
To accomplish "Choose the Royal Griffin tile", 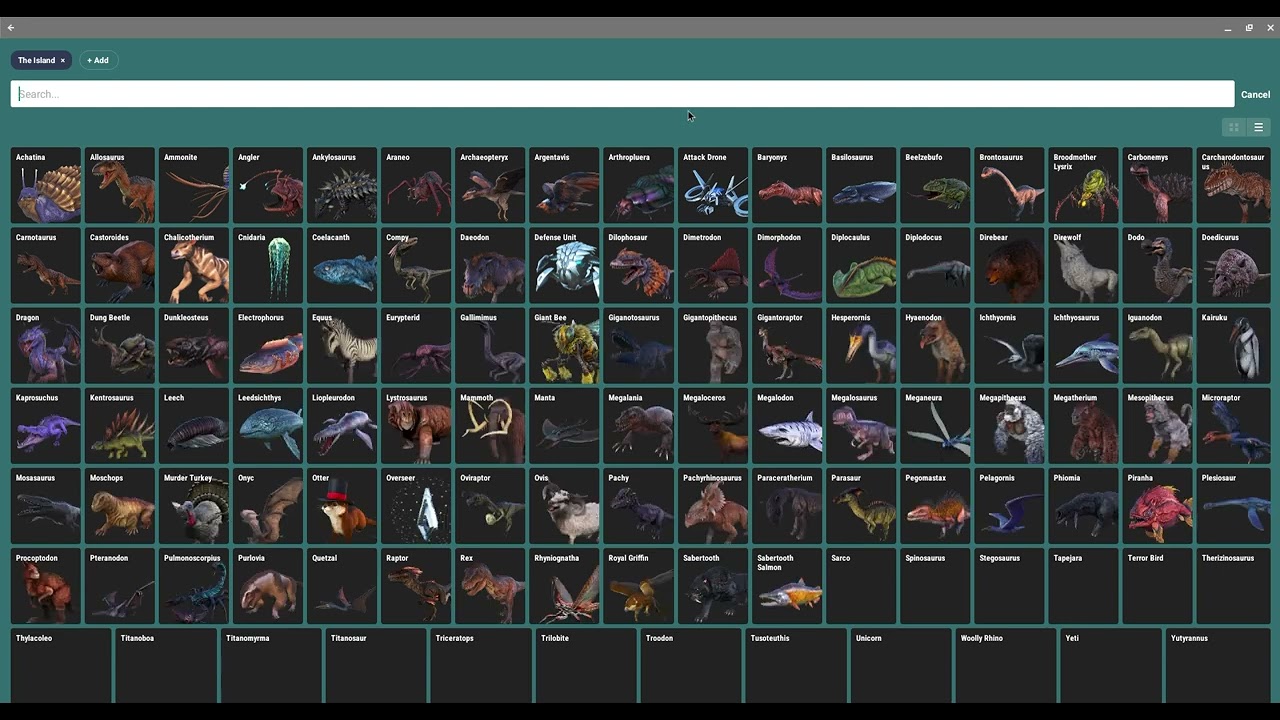I will [x=639, y=585].
